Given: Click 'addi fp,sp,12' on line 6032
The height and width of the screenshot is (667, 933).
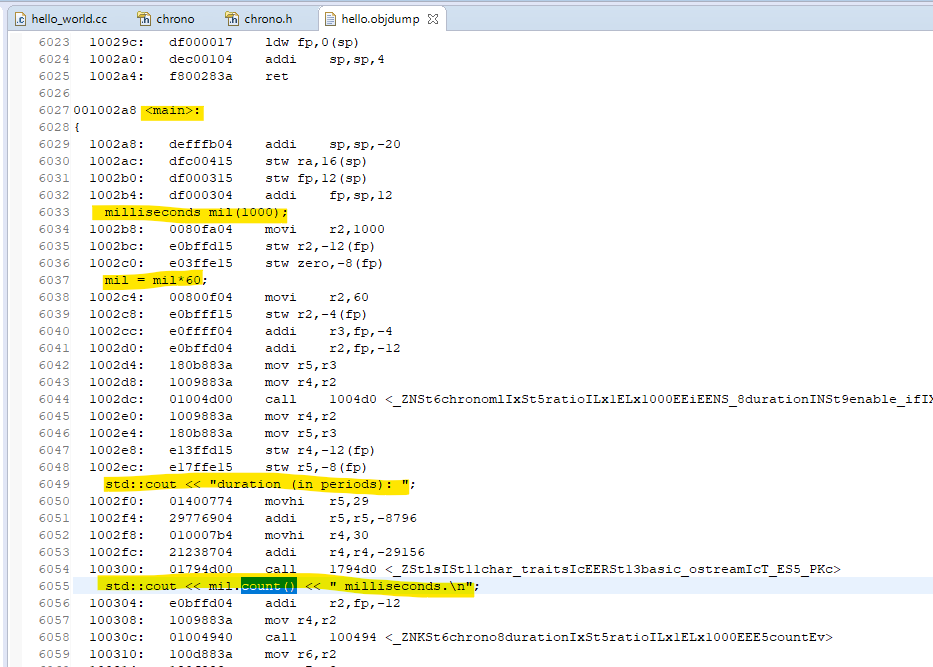Looking at the screenshot, I should [329, 196].
